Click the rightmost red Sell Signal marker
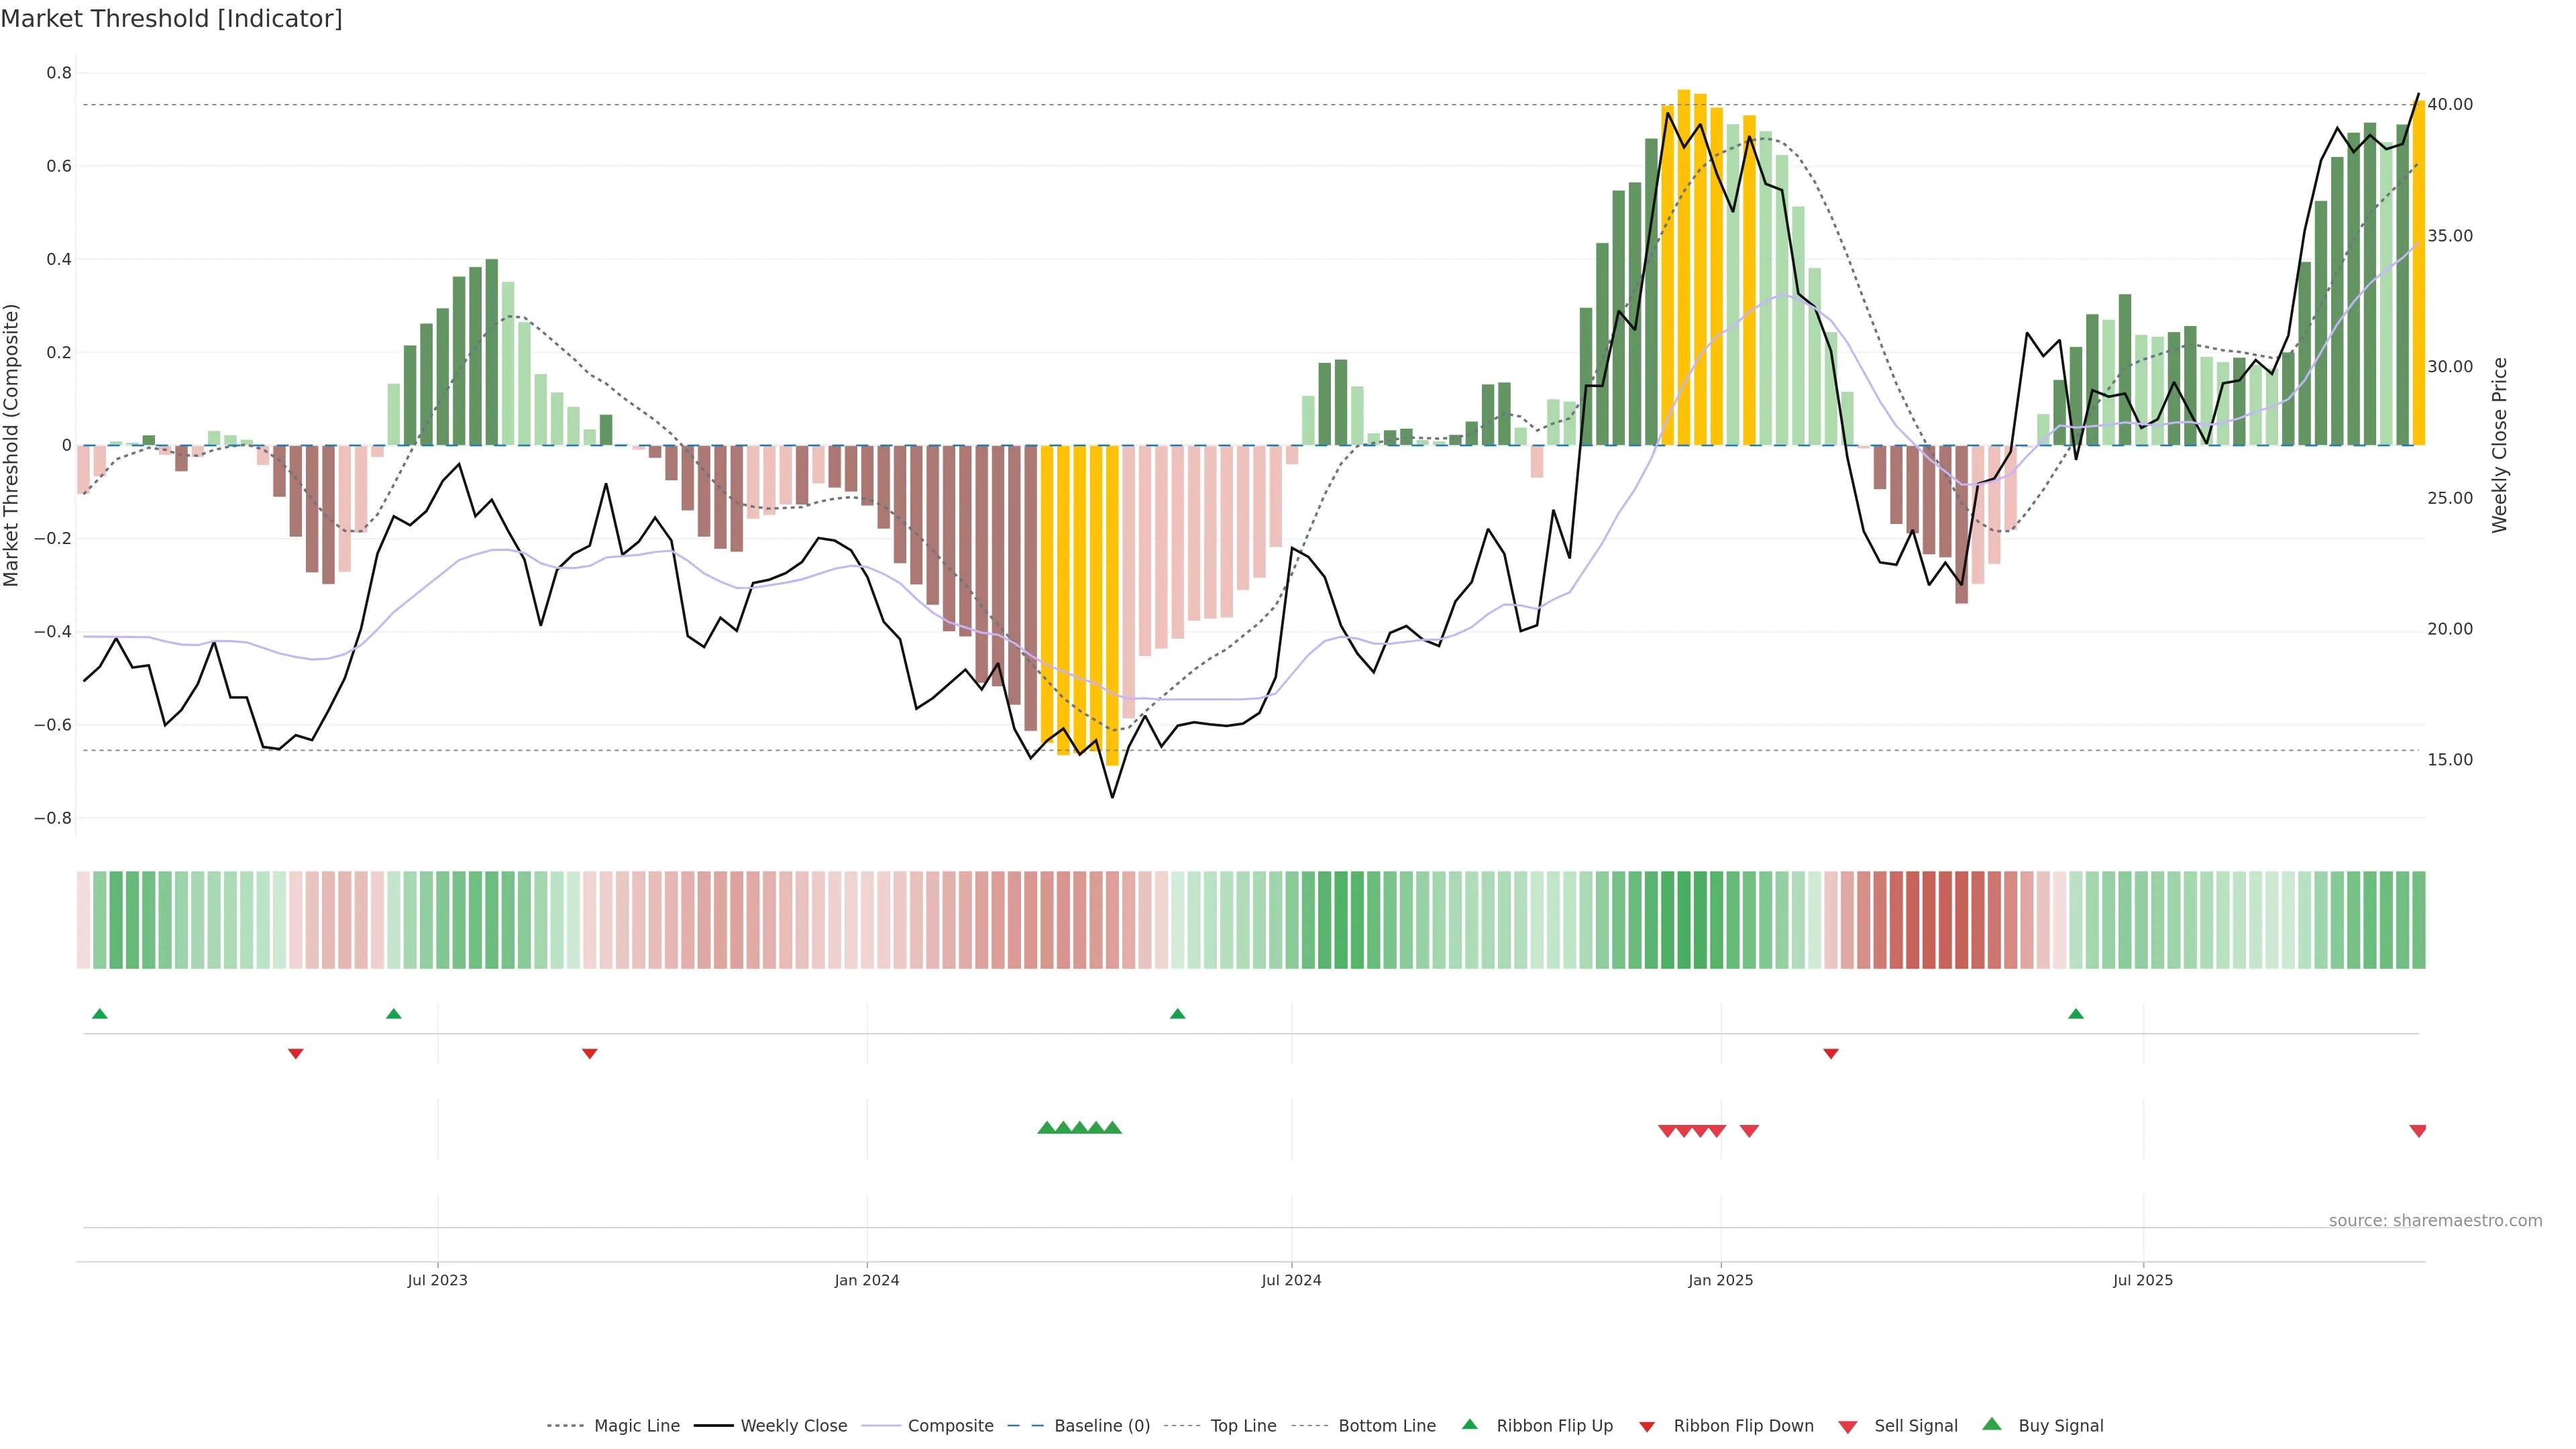The width and height of the screenshot is (2576, 1449). pyautogui.click(x=2417, y=1131)
